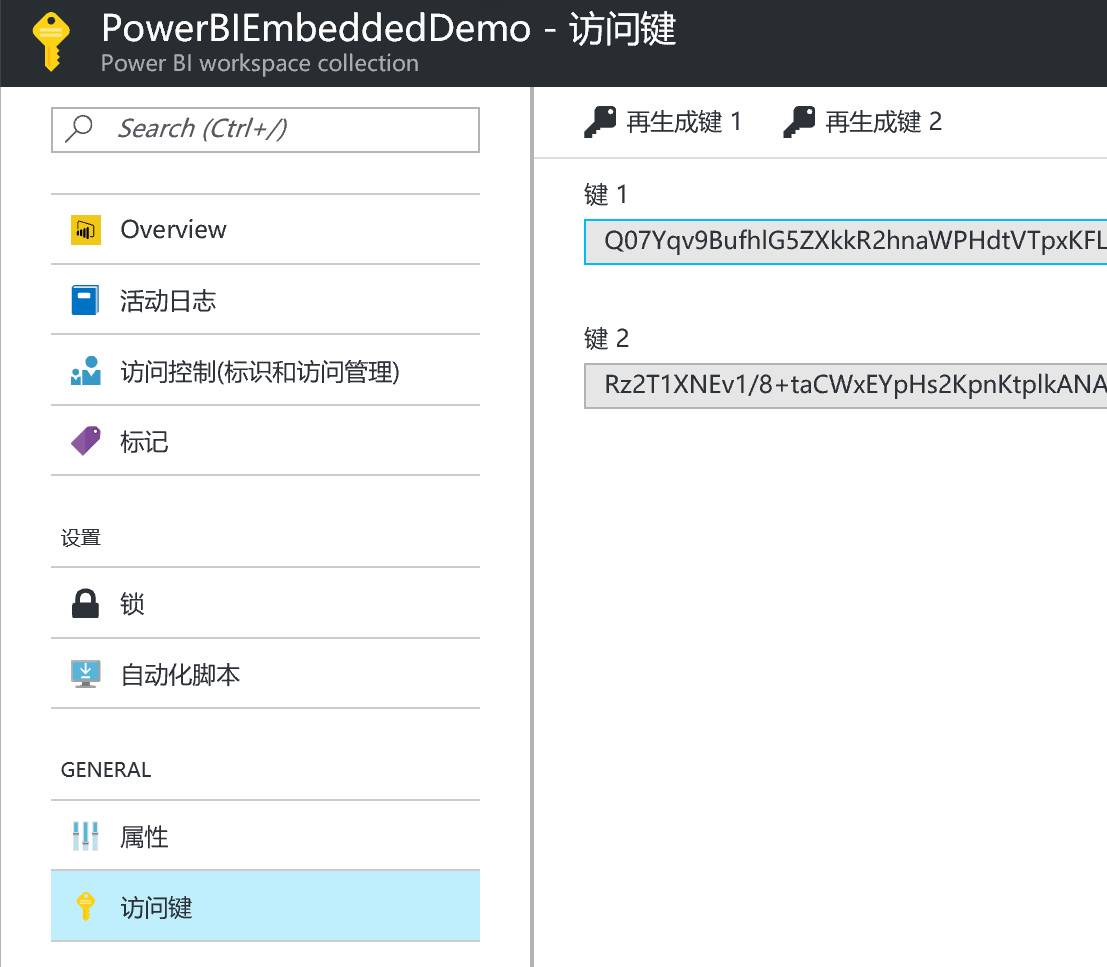The image size is (1107, 967).
Task: Select the 键 2 key value field
Action: 846,385
